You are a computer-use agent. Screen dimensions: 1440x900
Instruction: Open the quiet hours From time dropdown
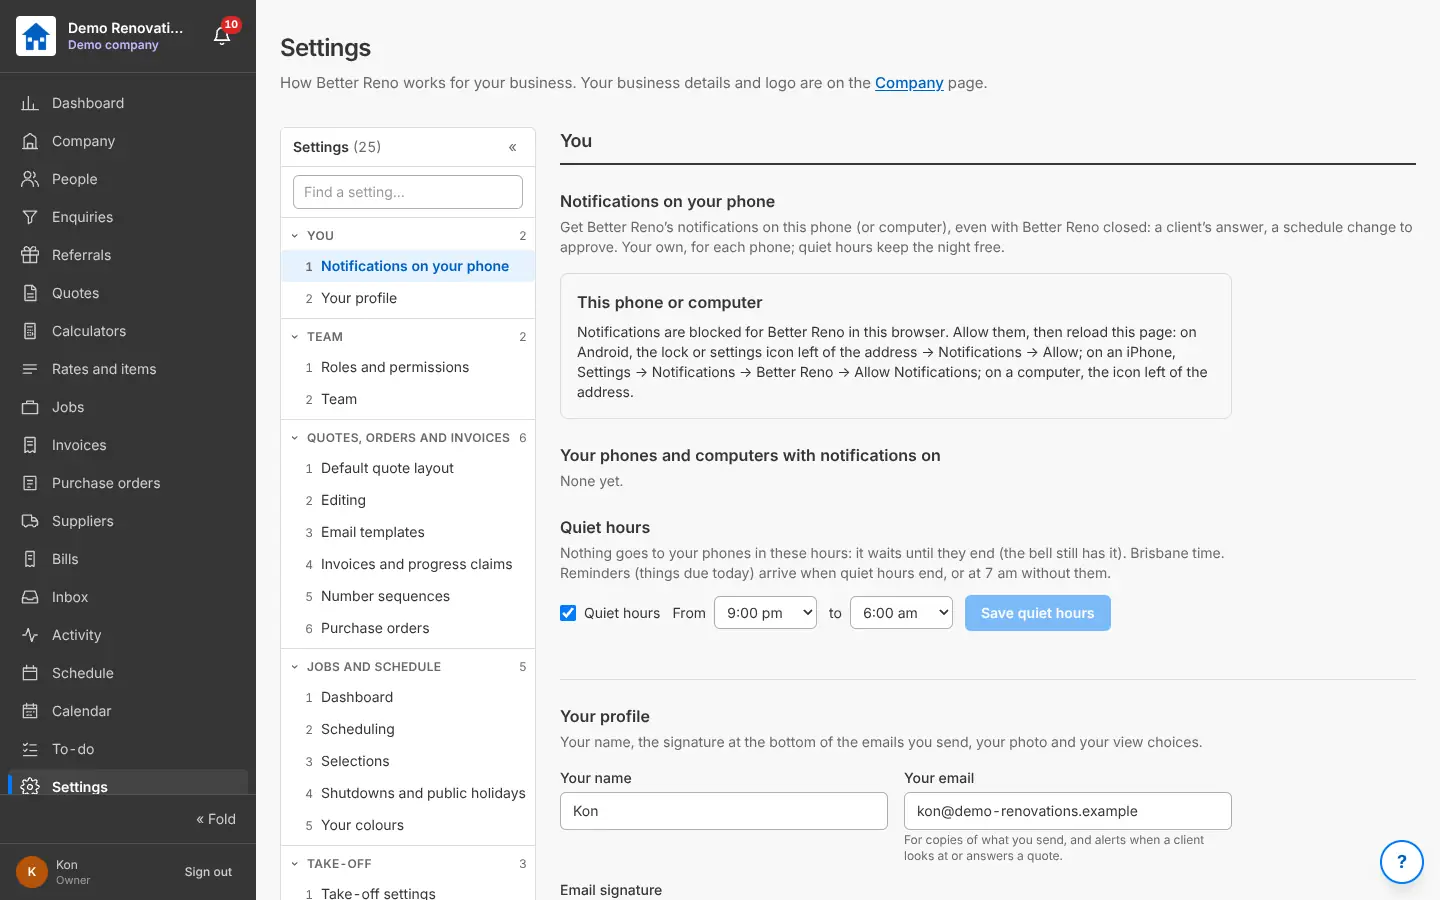pos(765,613)
